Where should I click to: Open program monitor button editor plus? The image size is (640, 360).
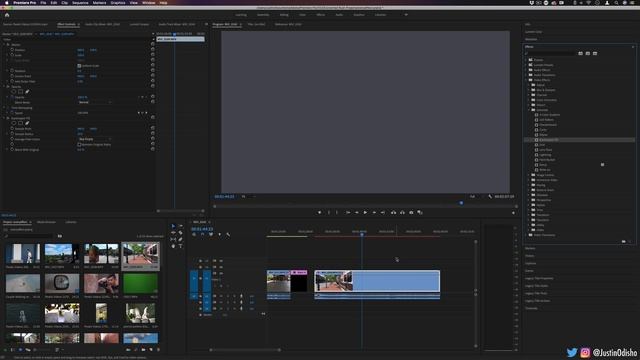point(513,213)
